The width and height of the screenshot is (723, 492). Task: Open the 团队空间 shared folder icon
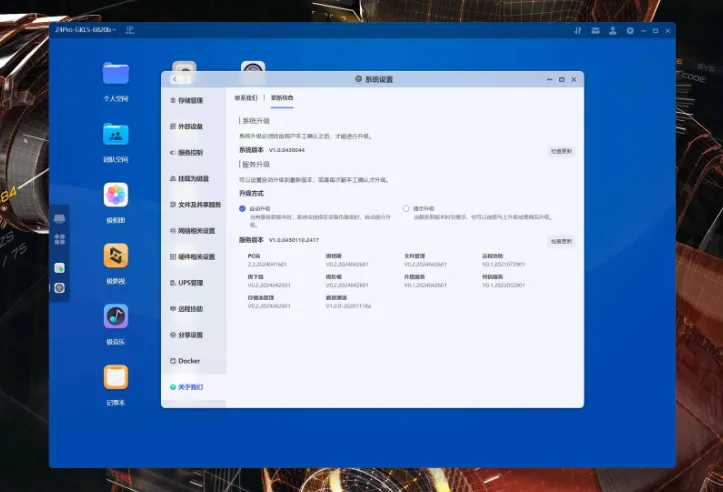click(116, 134)
